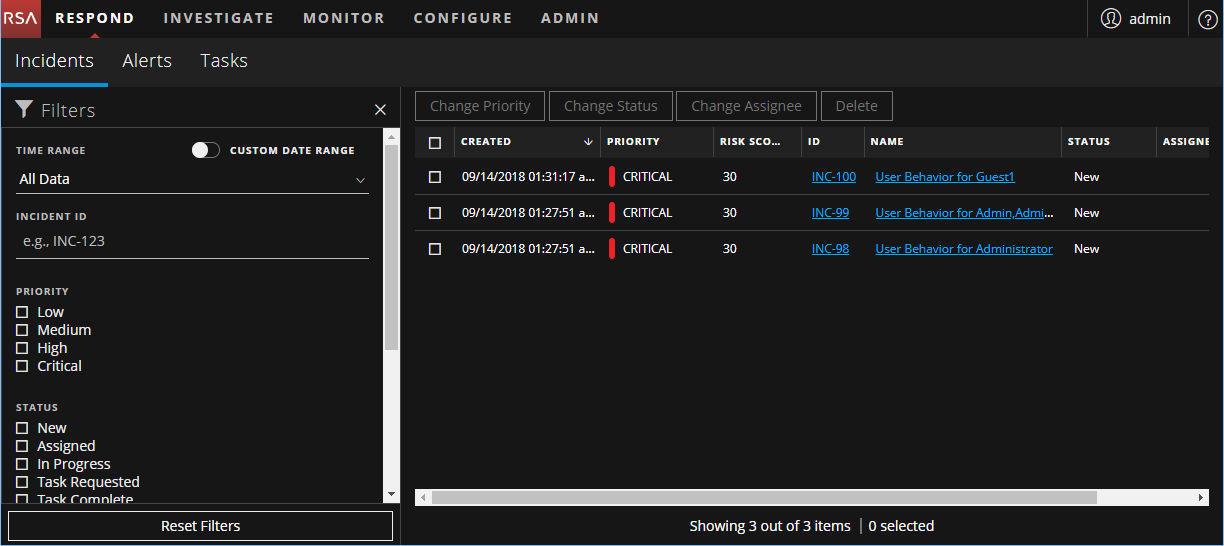Viewport: 1224px width, 546px height.
Task: Toggle the Custom Date Range switch
Action: 206,150
